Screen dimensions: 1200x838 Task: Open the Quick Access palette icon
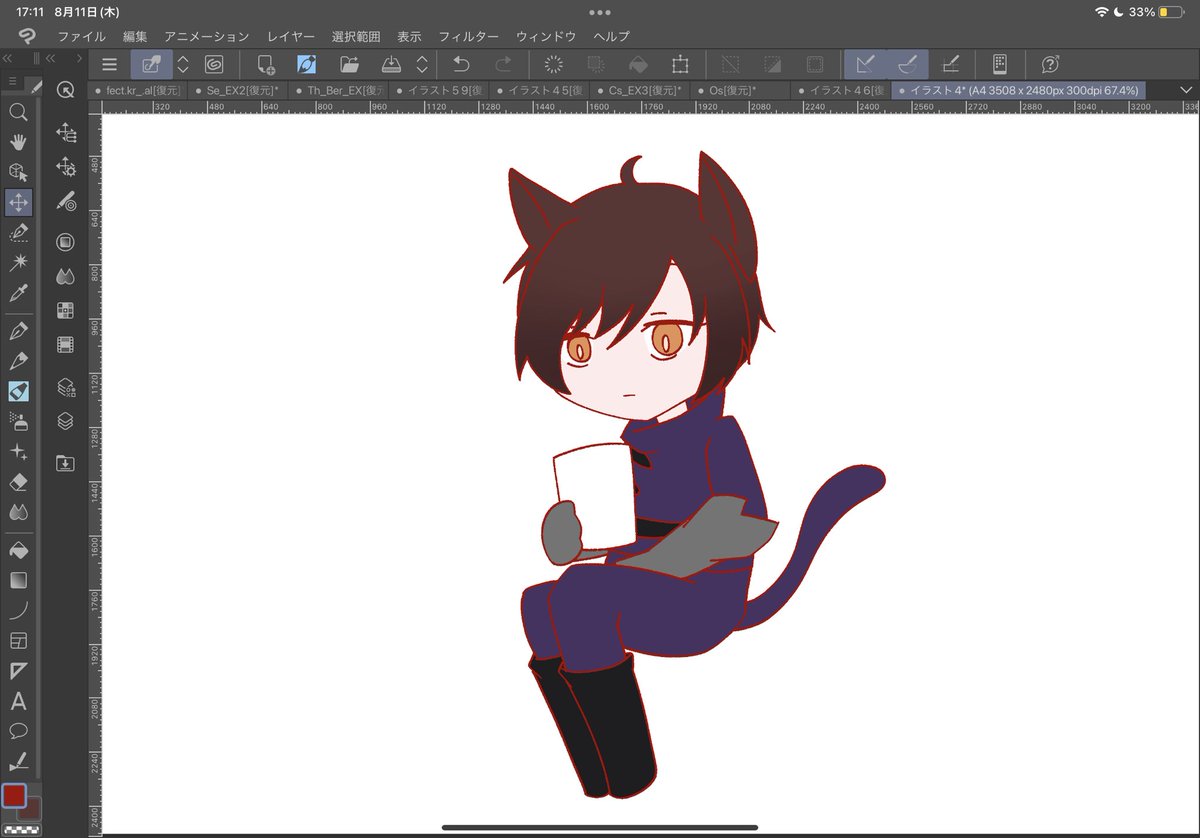tap(66, 91)
